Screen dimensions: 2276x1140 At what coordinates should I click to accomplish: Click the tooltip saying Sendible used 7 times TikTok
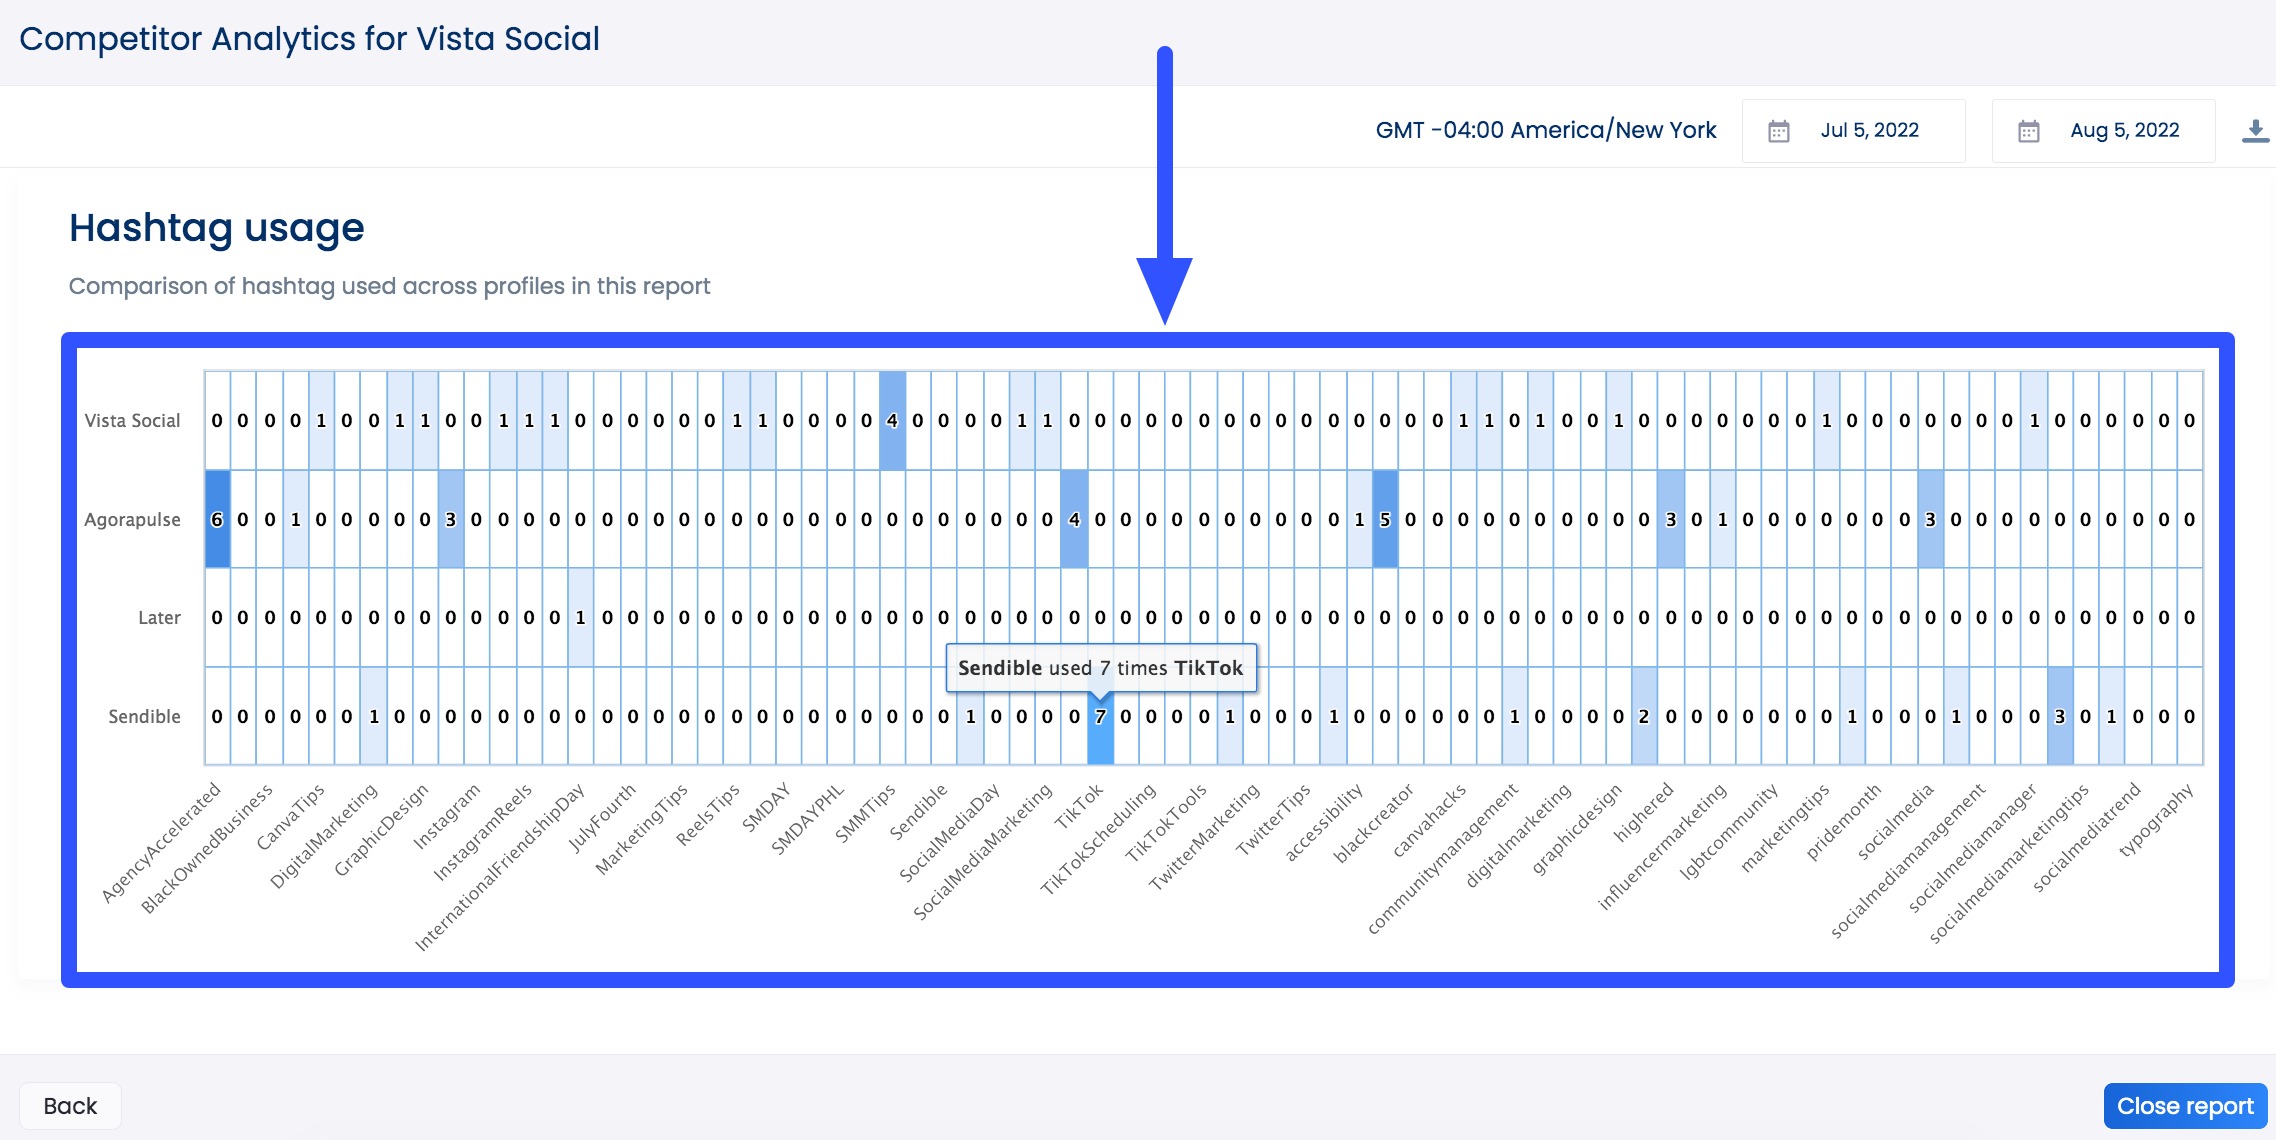(x=1100, y=668)
